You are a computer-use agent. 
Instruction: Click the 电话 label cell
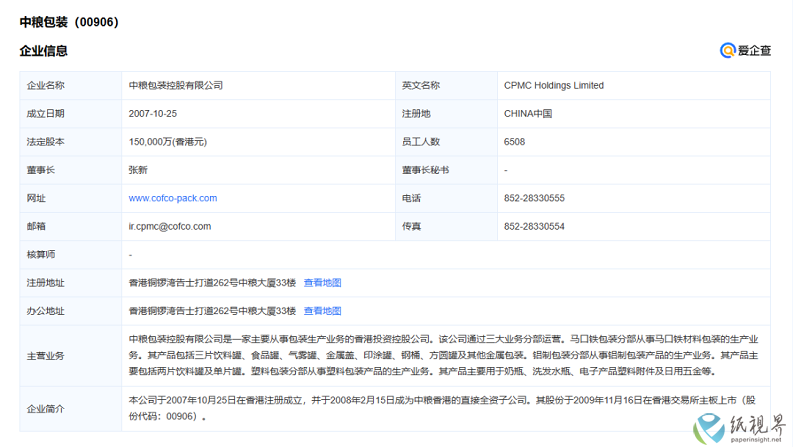pos(446,198)
